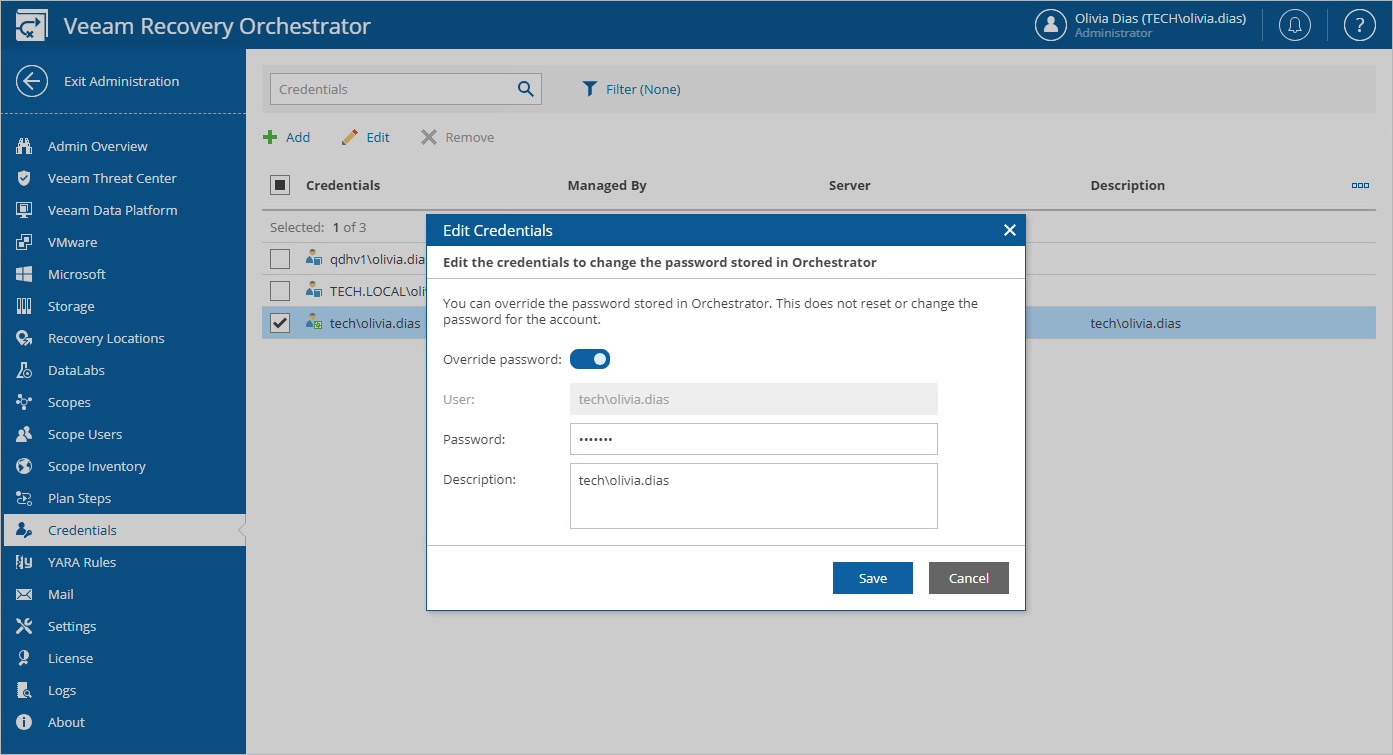This screenshot has height=755, width=1393.
Task: Click the Recovery Locations icon
Action: coord(25,338)
